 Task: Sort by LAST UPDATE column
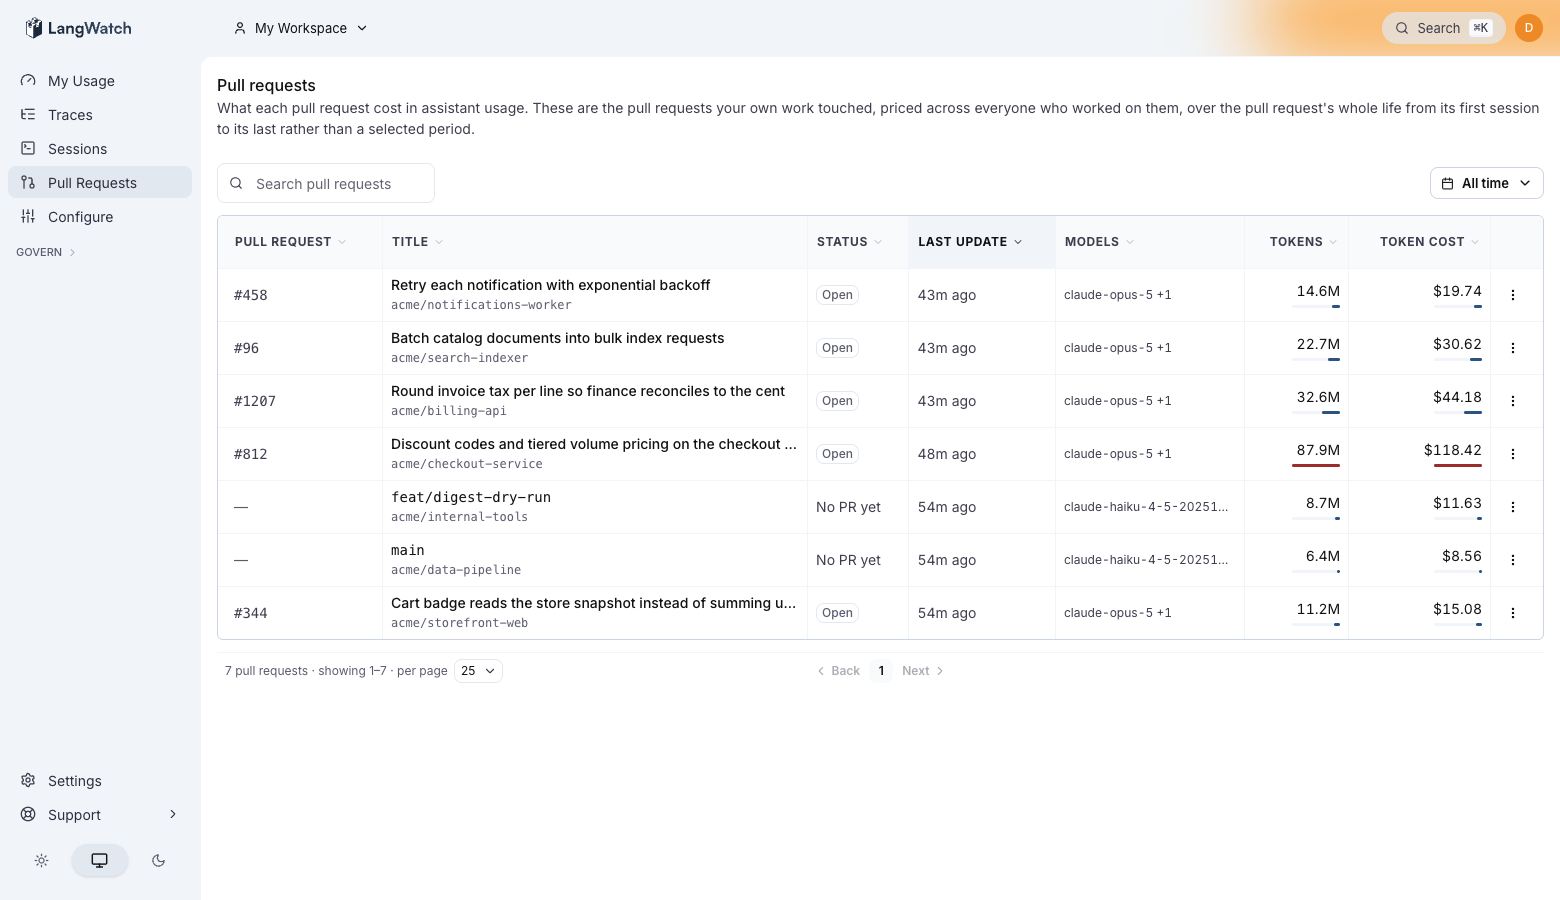(x=970, y=242)
